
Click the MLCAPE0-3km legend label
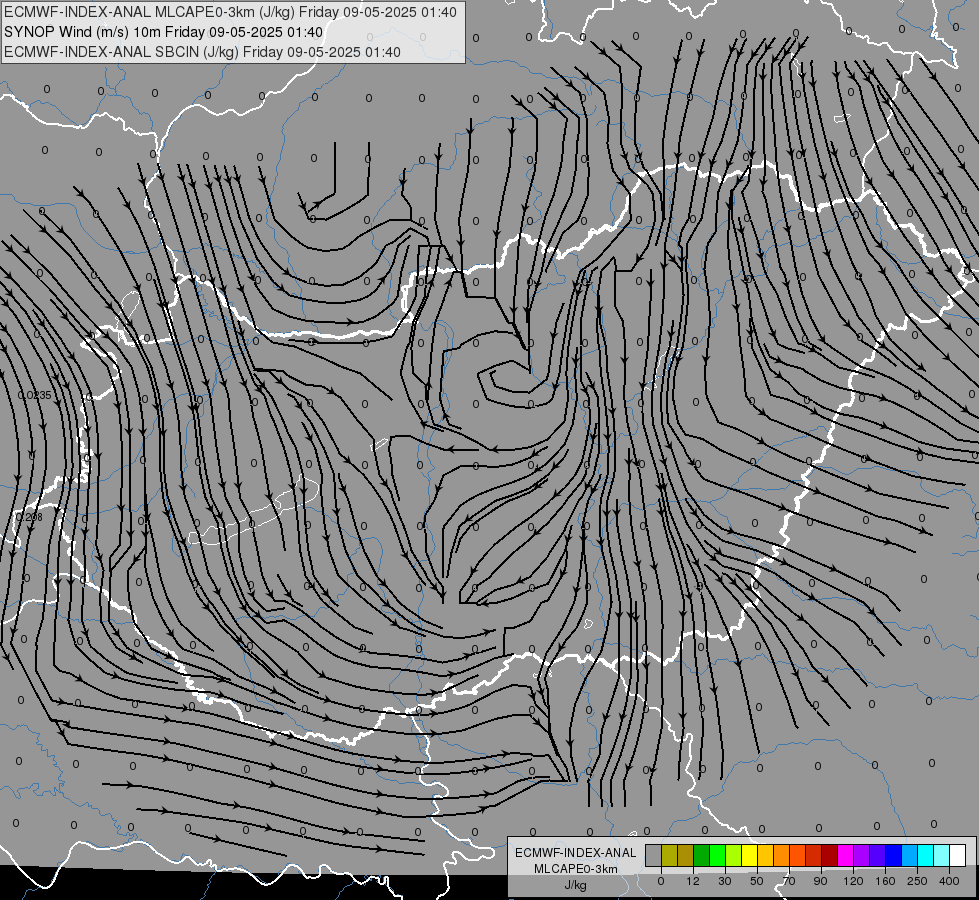pyautogui.click(x=576, y=869)
